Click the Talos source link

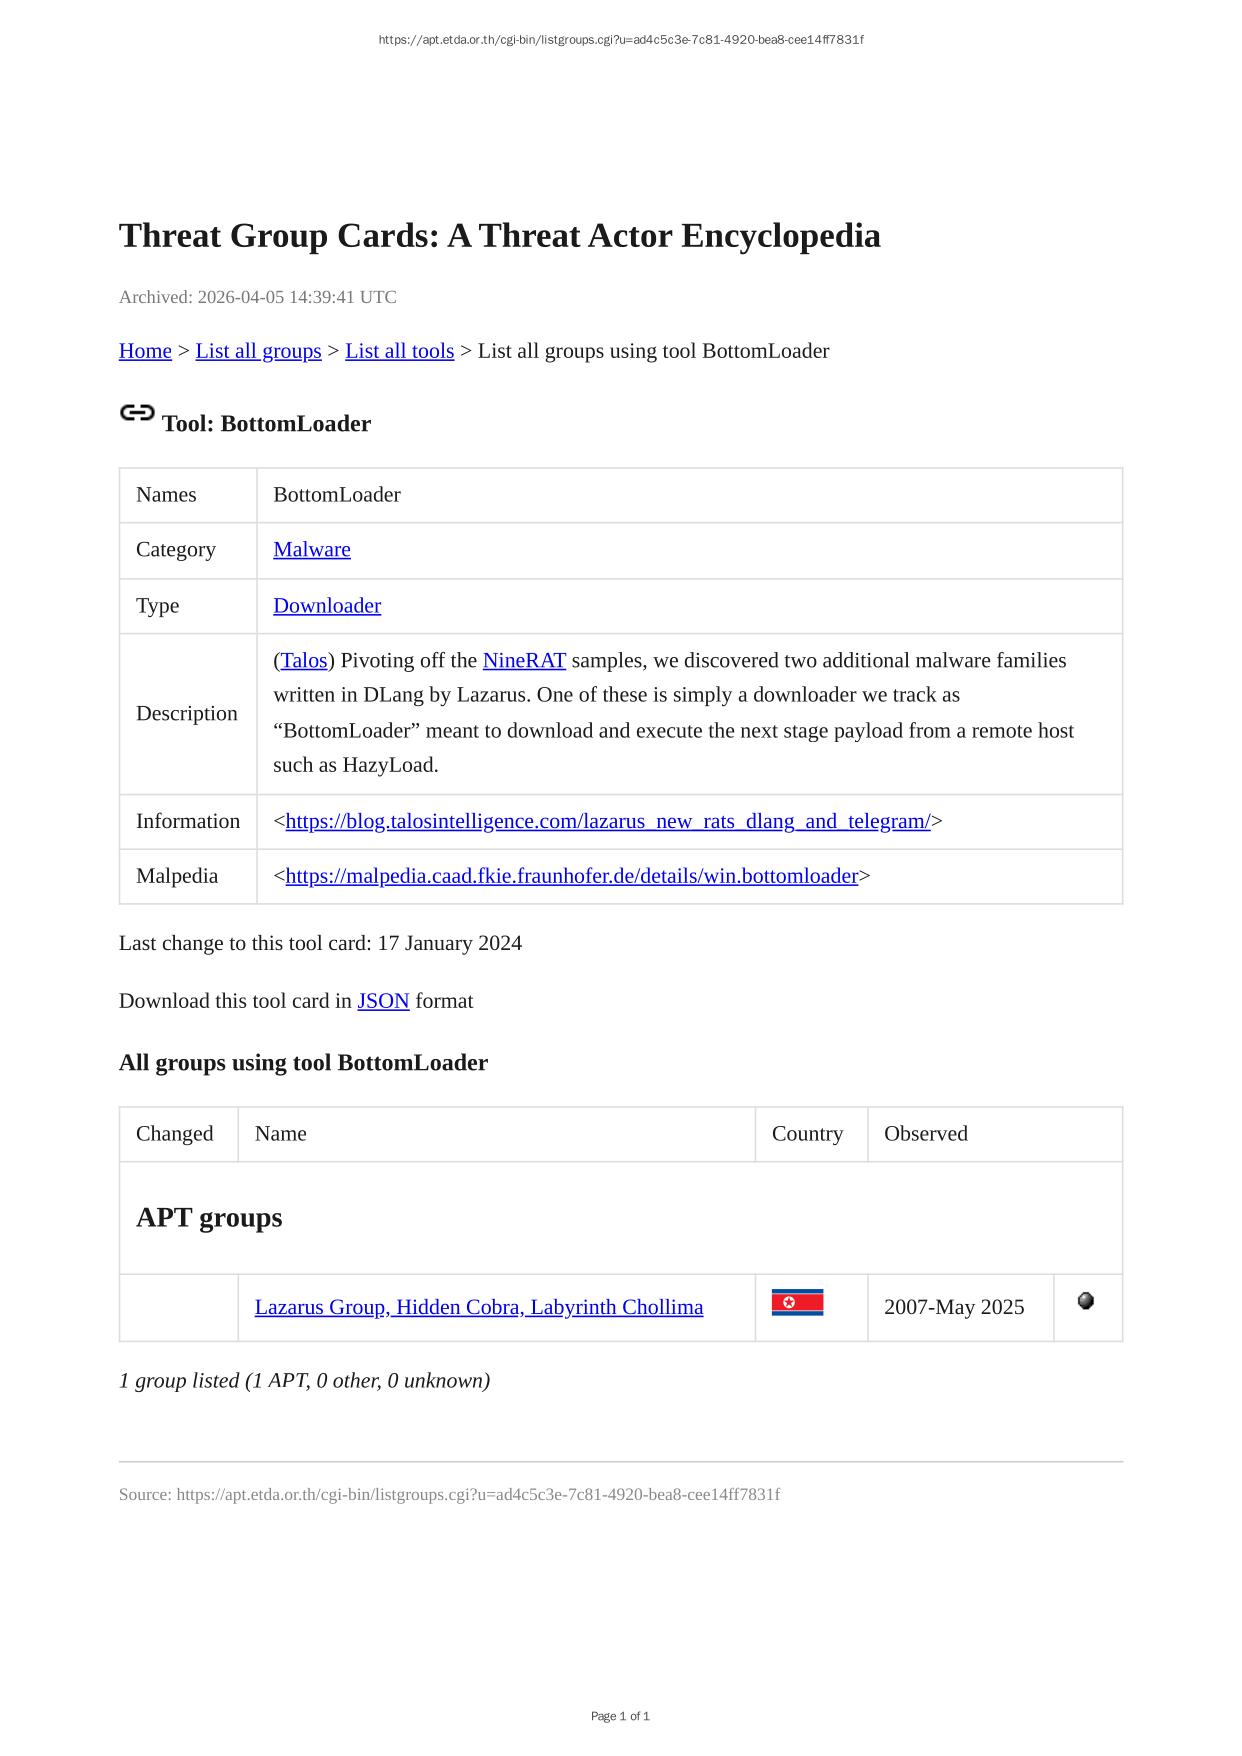click(x=304, y=660)
